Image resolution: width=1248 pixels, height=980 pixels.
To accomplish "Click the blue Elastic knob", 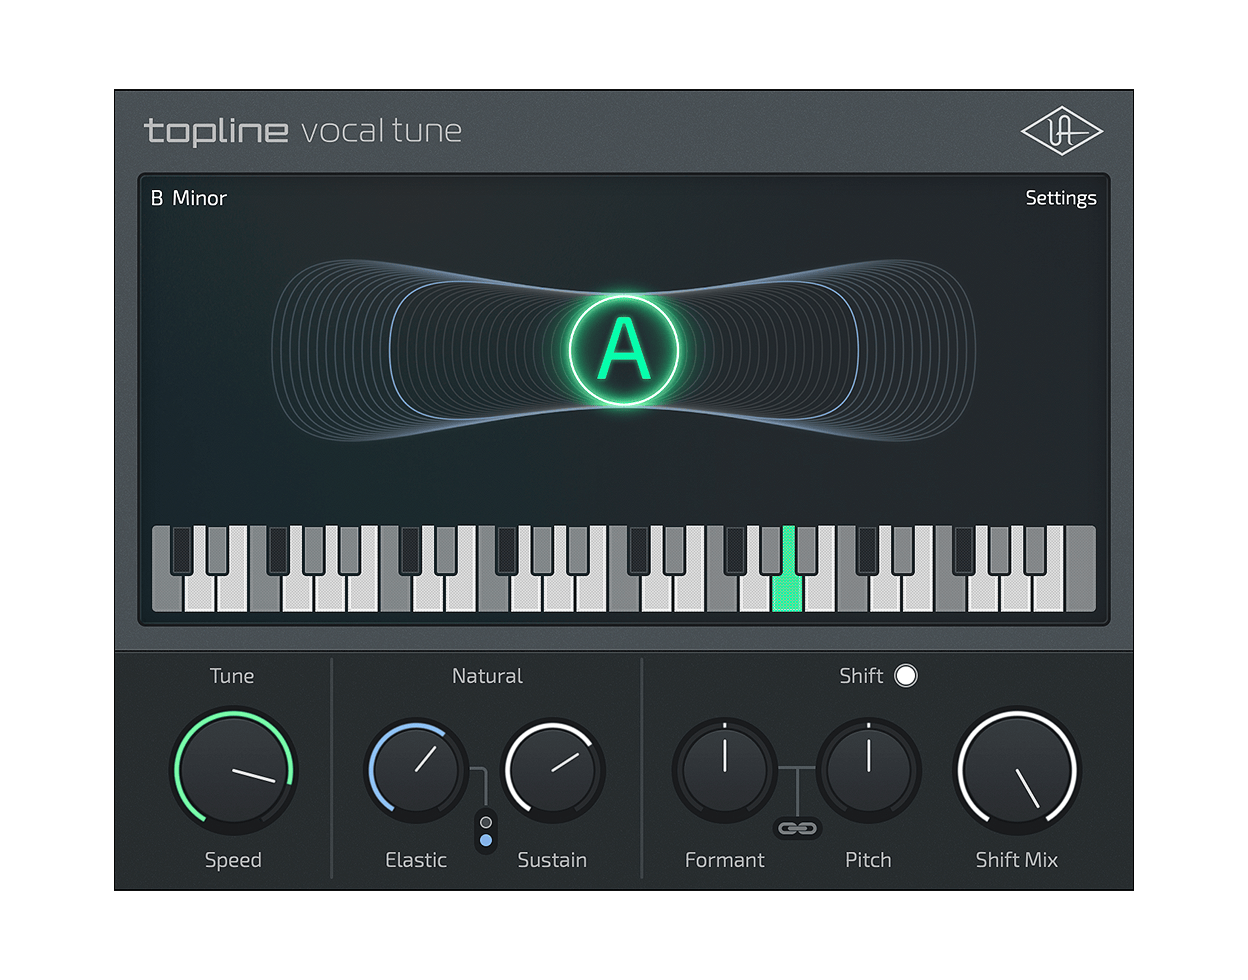I will (x=416, y=770).
